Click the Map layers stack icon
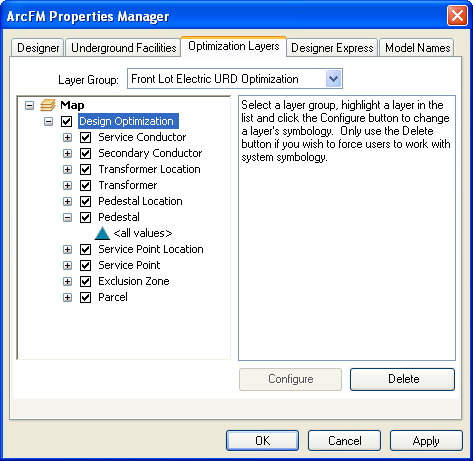 (48, 105)
